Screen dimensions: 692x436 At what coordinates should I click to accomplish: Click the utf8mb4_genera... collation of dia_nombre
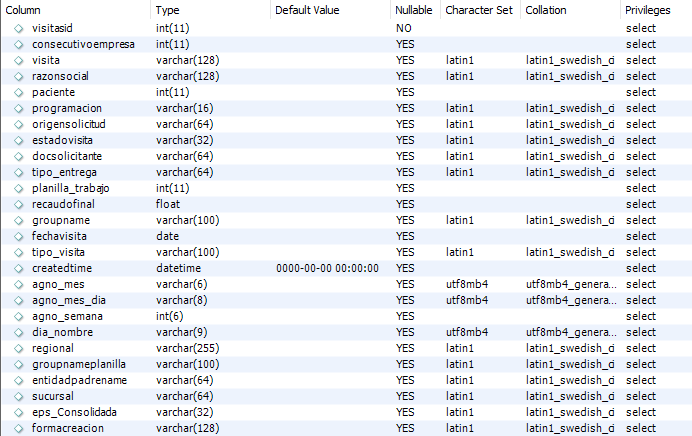pos(571,332)
